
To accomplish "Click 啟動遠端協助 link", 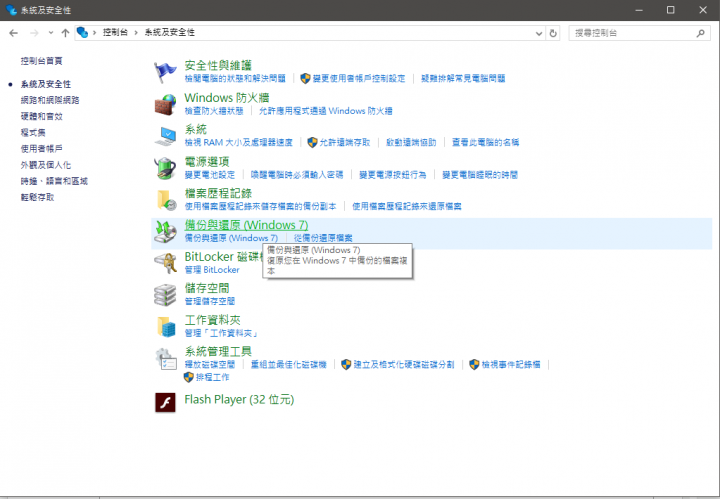I will [x=411, y=142].
